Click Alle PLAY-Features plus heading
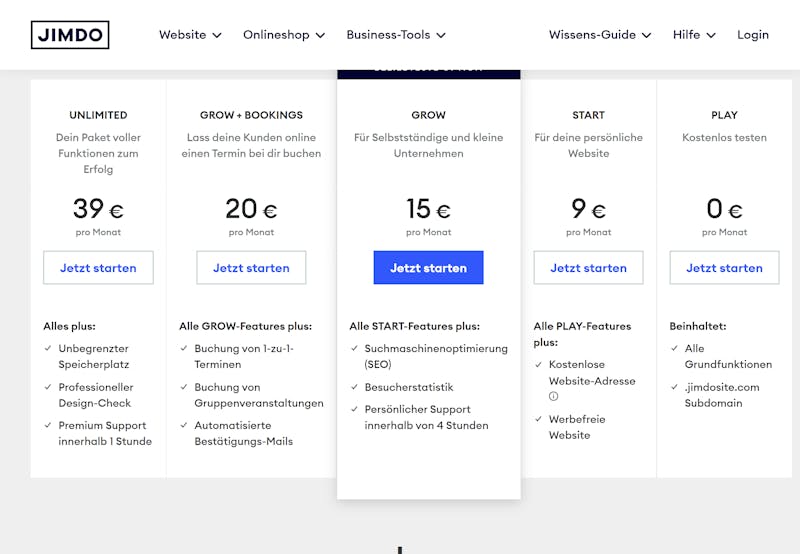Image resolution: width=800 pixels, height=554 pixels. click(582, 334)
